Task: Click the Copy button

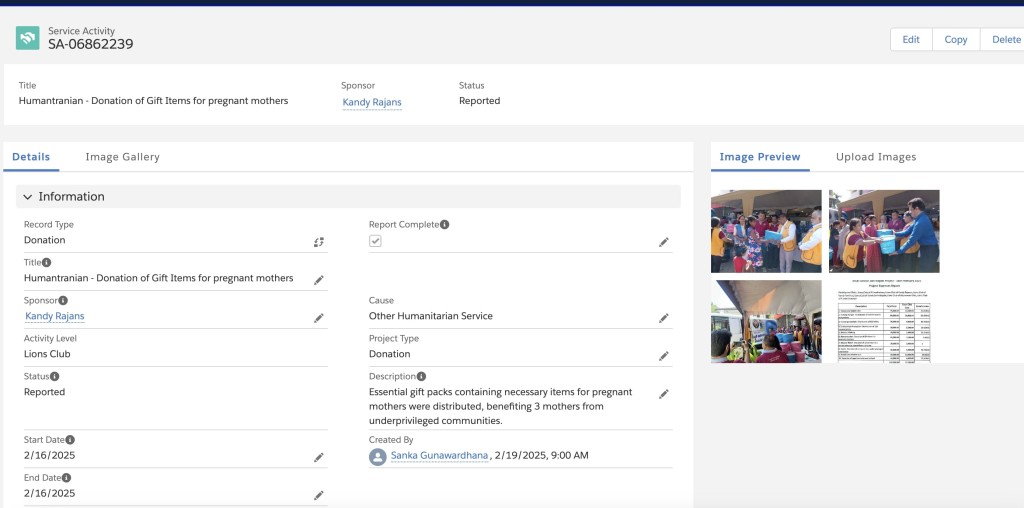Action: pyautogui.click(x=955, y=39)
